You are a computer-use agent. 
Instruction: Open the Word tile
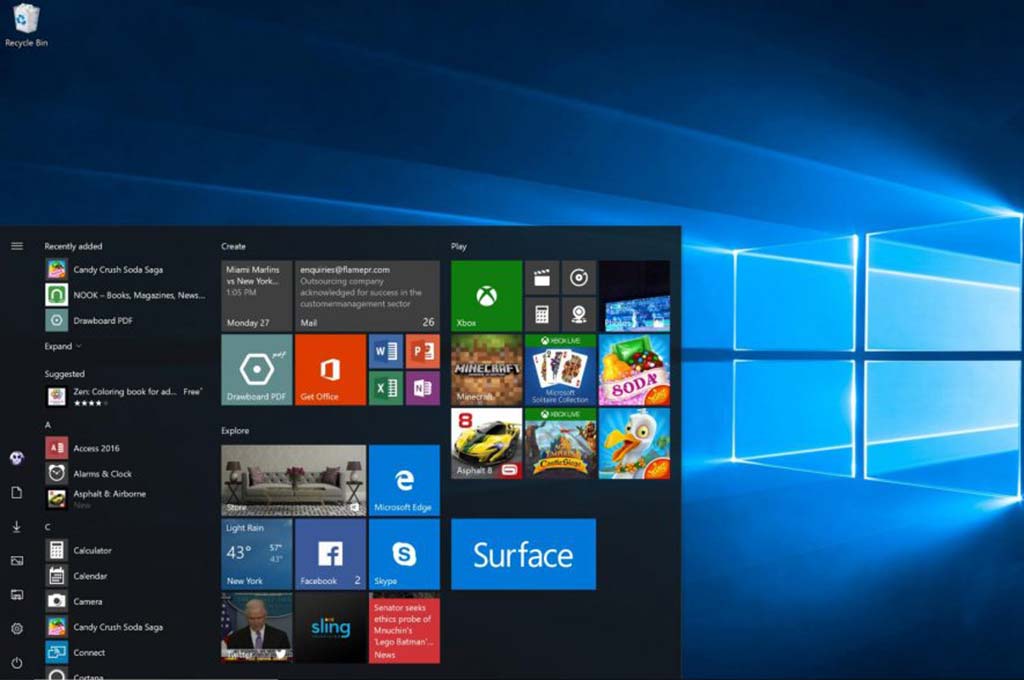coord(386,351)
